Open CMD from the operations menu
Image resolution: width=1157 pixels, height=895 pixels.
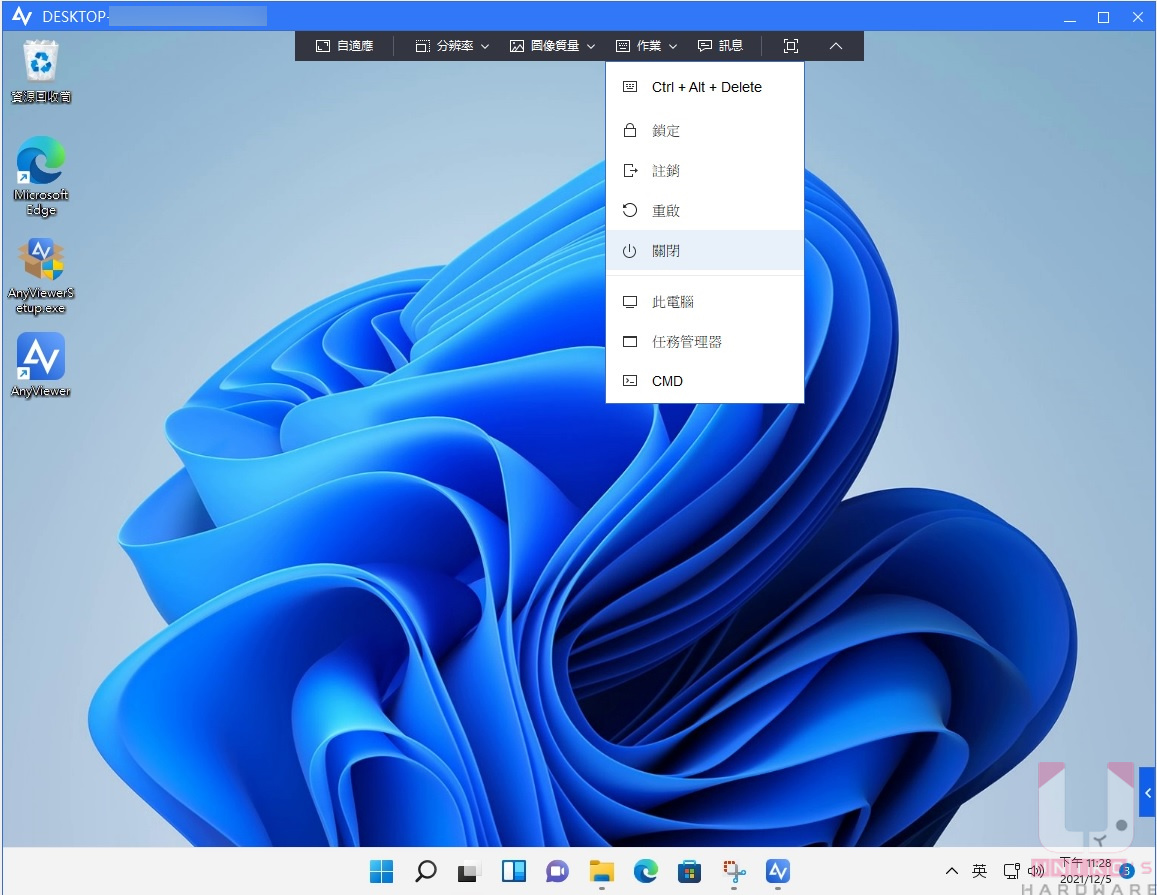tap(705, 381)
